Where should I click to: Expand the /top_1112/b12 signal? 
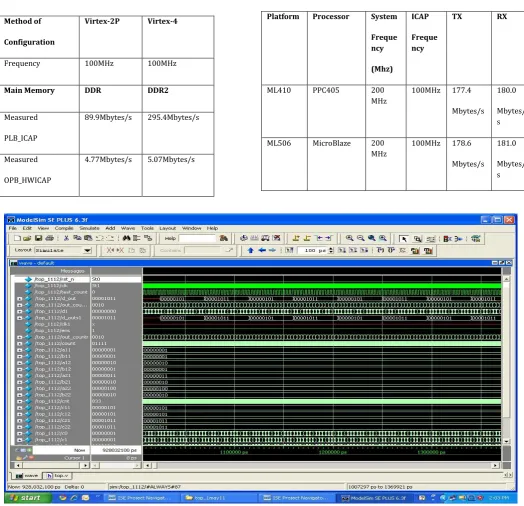19,369
